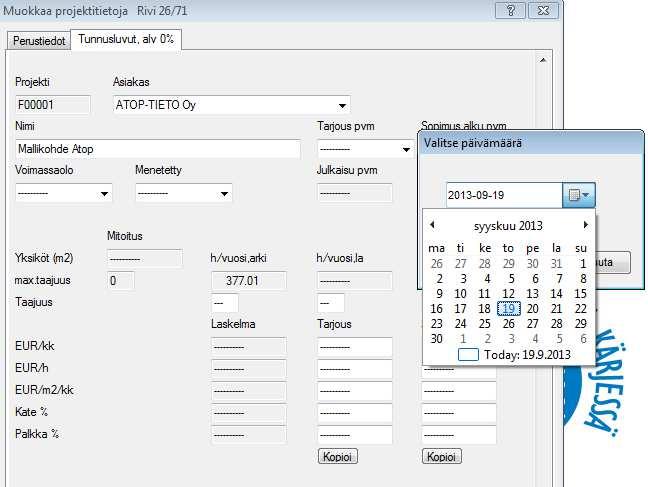Click the Taajuus la field
Image resolution: width=648 pixels, height=487 pixels.
tap(330, 303)
